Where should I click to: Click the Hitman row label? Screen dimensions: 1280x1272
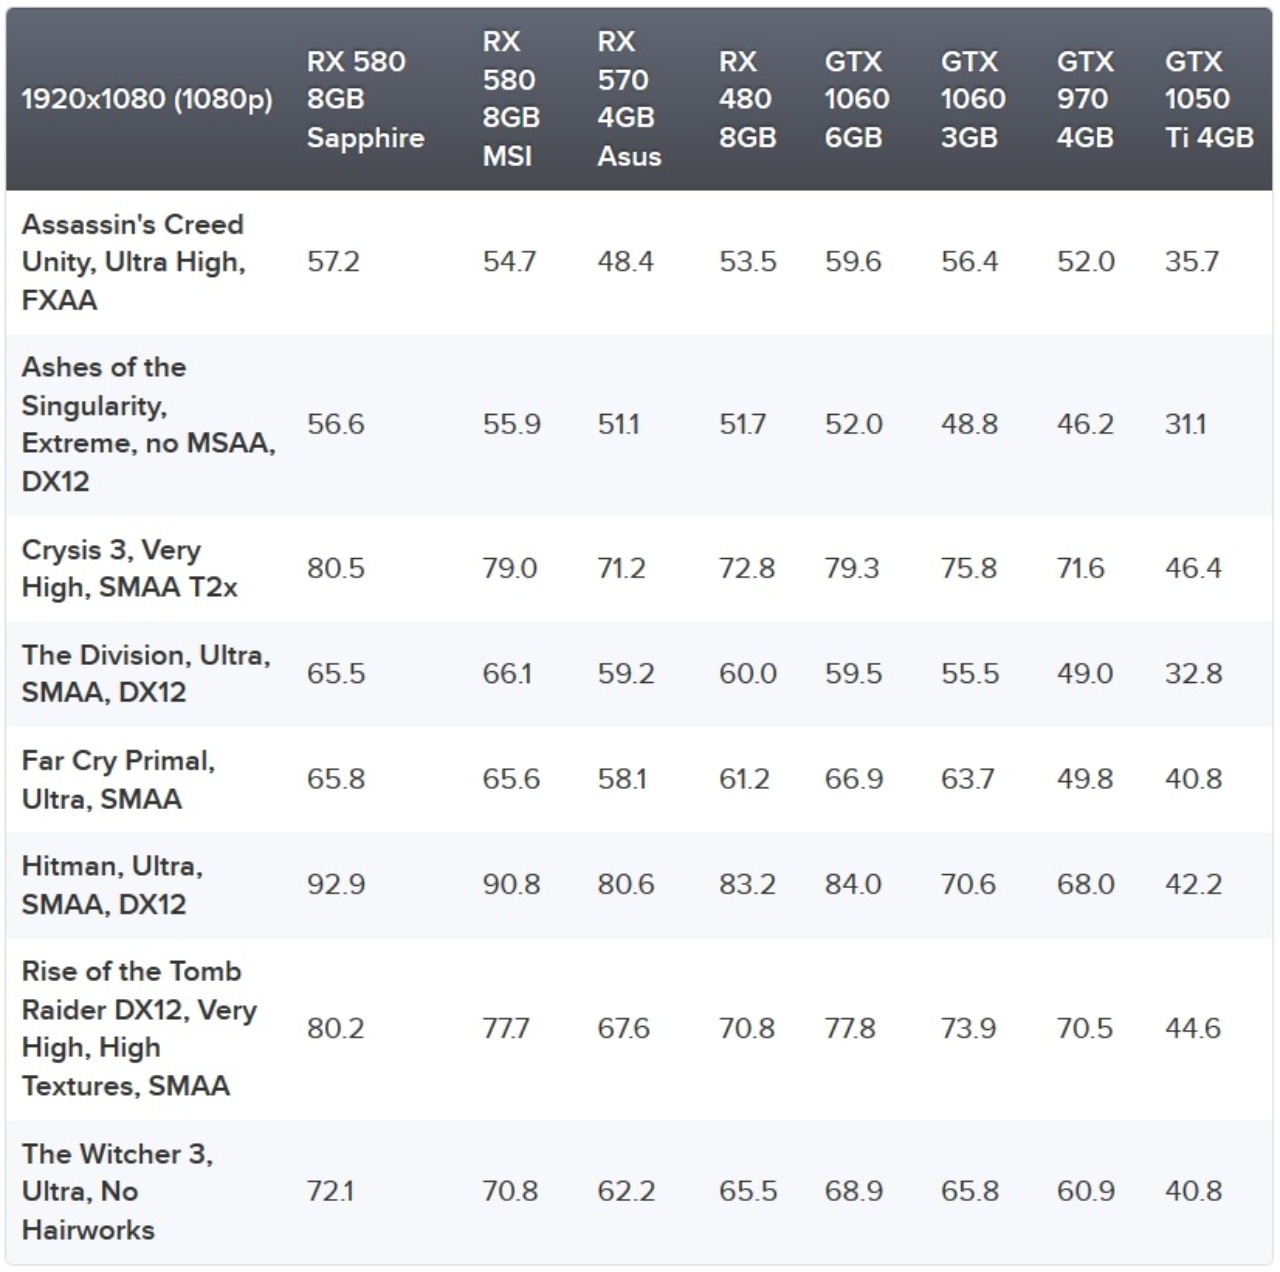click(x=112, y=884)
